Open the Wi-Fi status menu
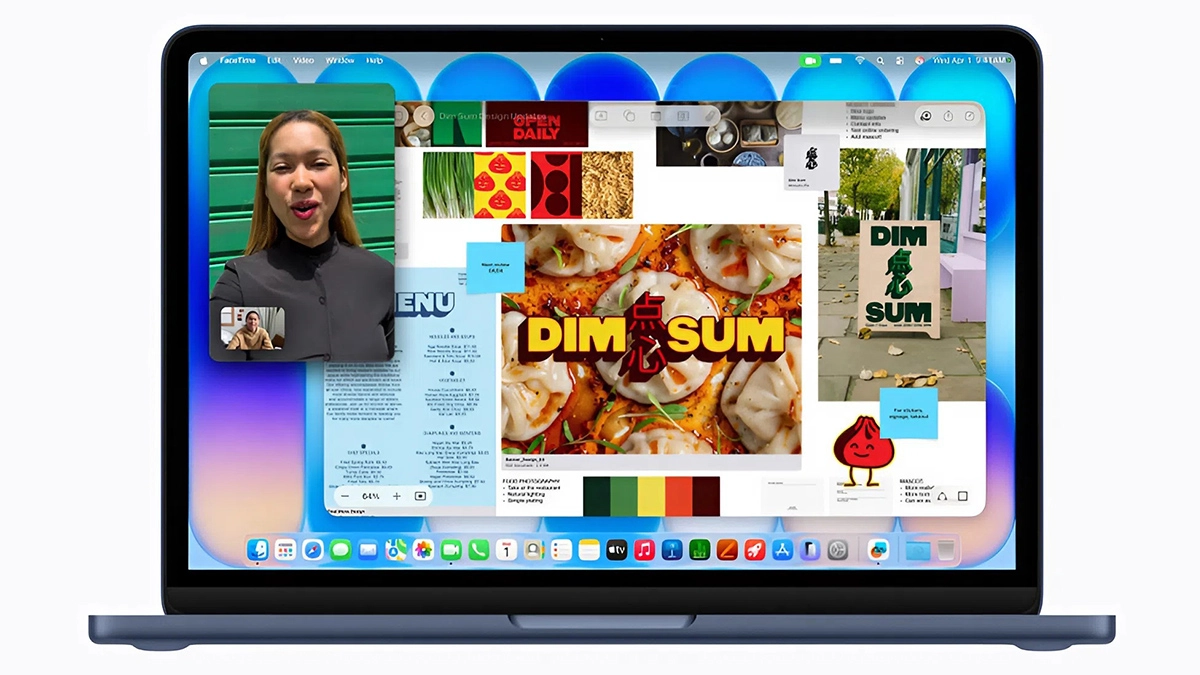 coord(859,61)
